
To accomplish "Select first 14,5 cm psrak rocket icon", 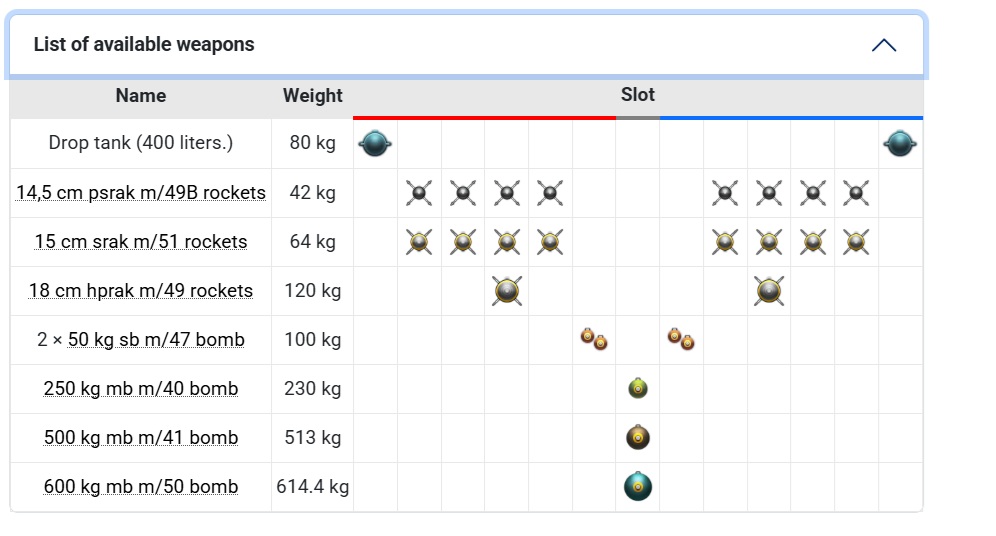I will pyautogui.click(x=419, y=193).
